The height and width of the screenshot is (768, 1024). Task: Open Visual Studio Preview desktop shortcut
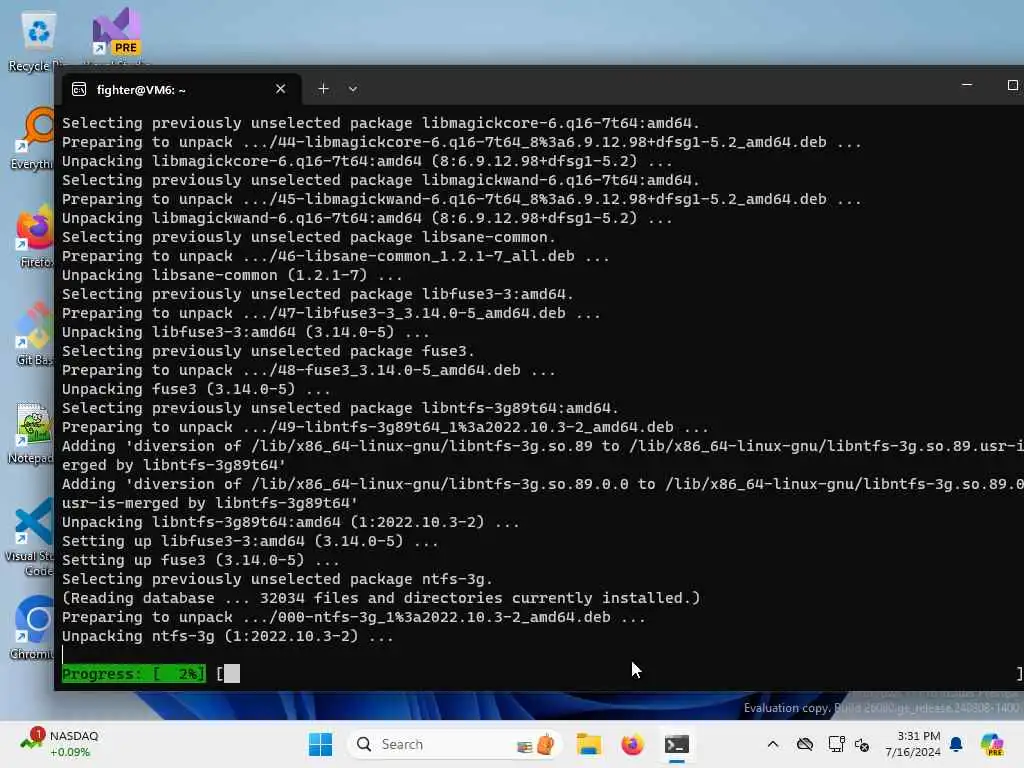(x=116, y=34)
